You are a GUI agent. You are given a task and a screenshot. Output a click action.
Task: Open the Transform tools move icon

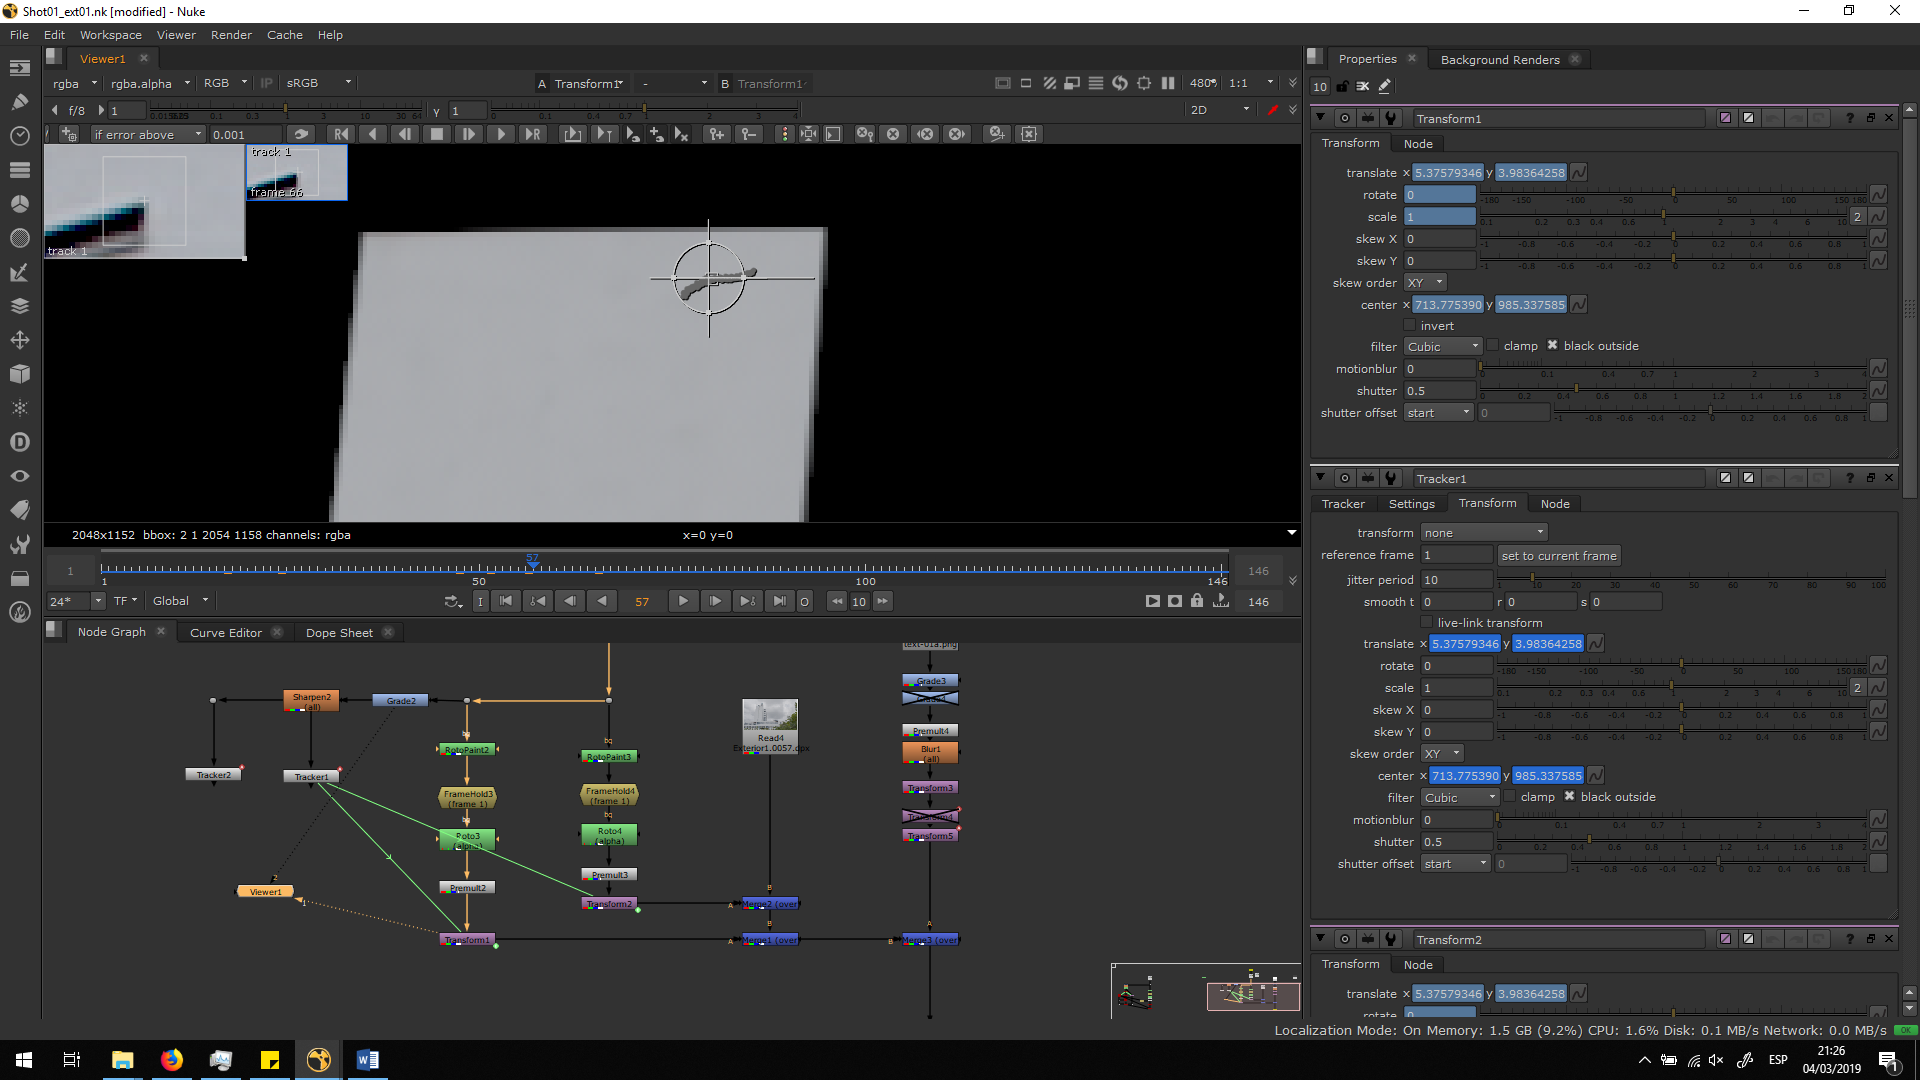tap(19, 340)
